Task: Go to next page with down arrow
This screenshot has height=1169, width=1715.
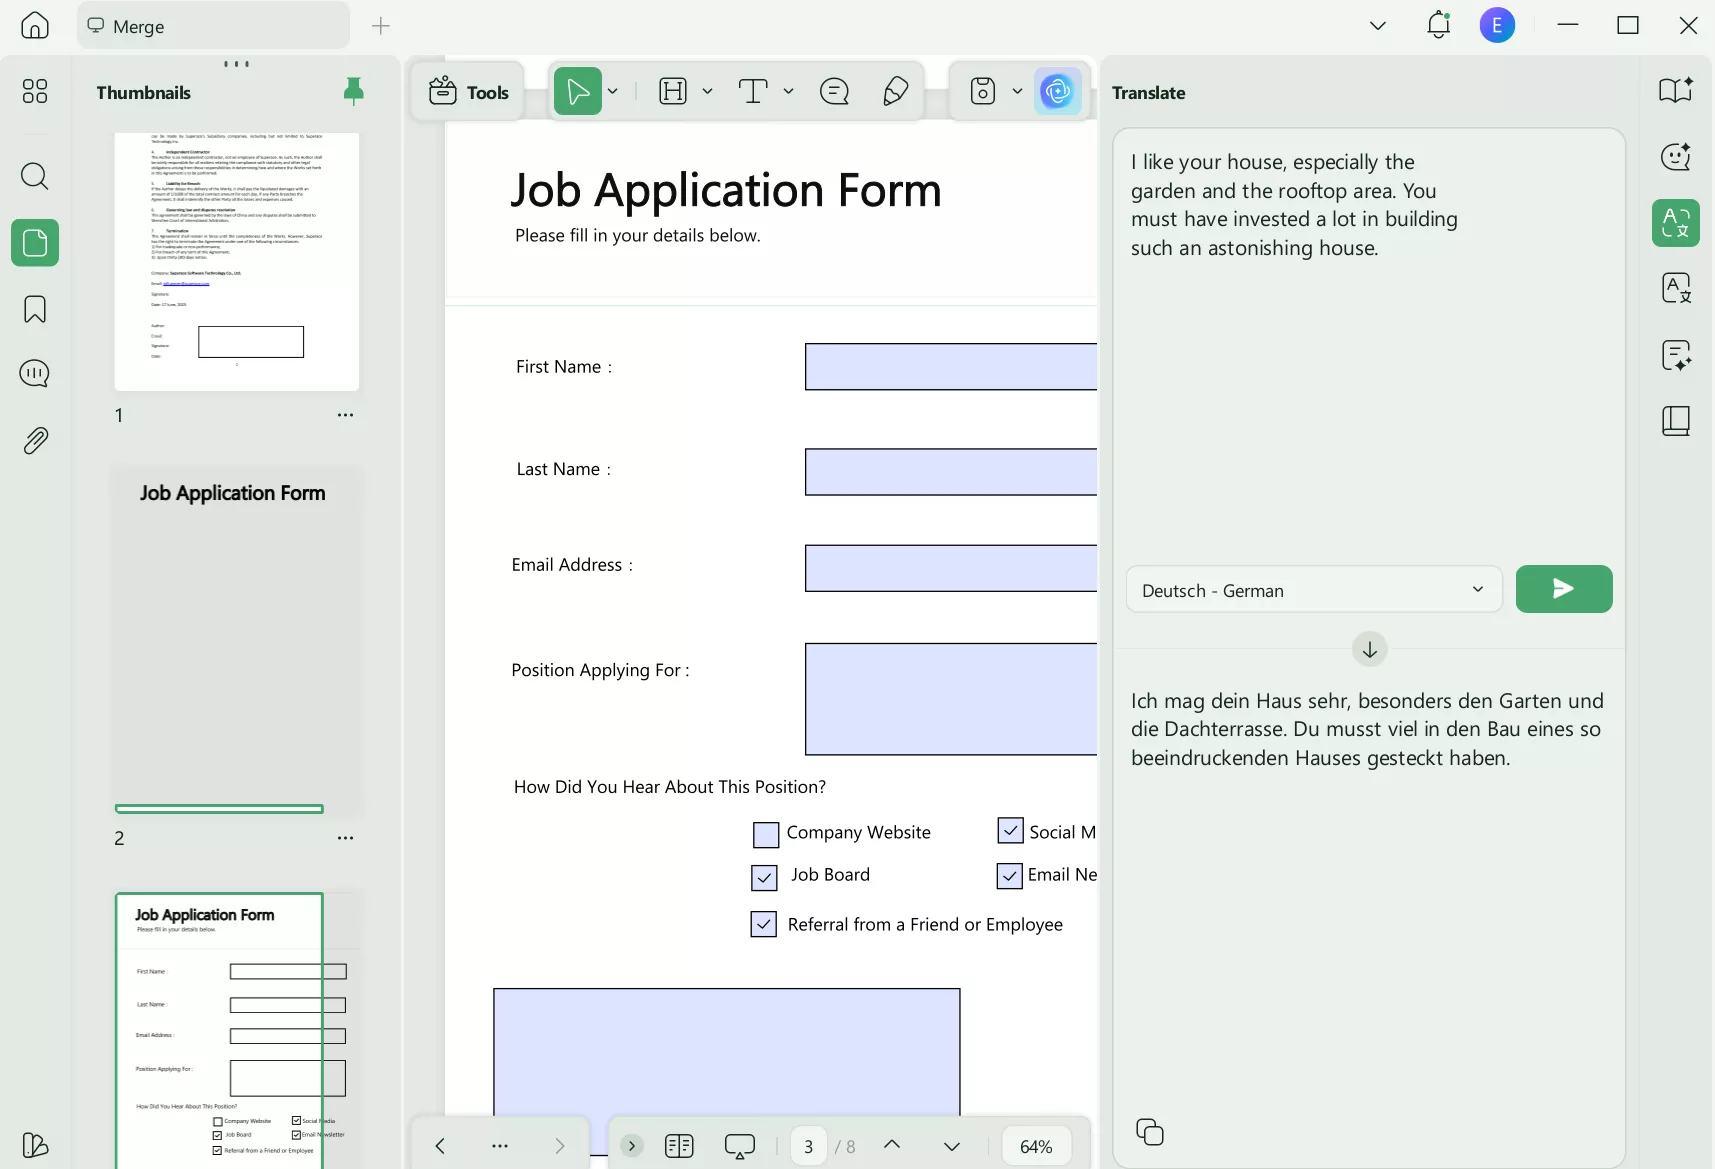Action: pyautogui.click(x=952, y=1146)
